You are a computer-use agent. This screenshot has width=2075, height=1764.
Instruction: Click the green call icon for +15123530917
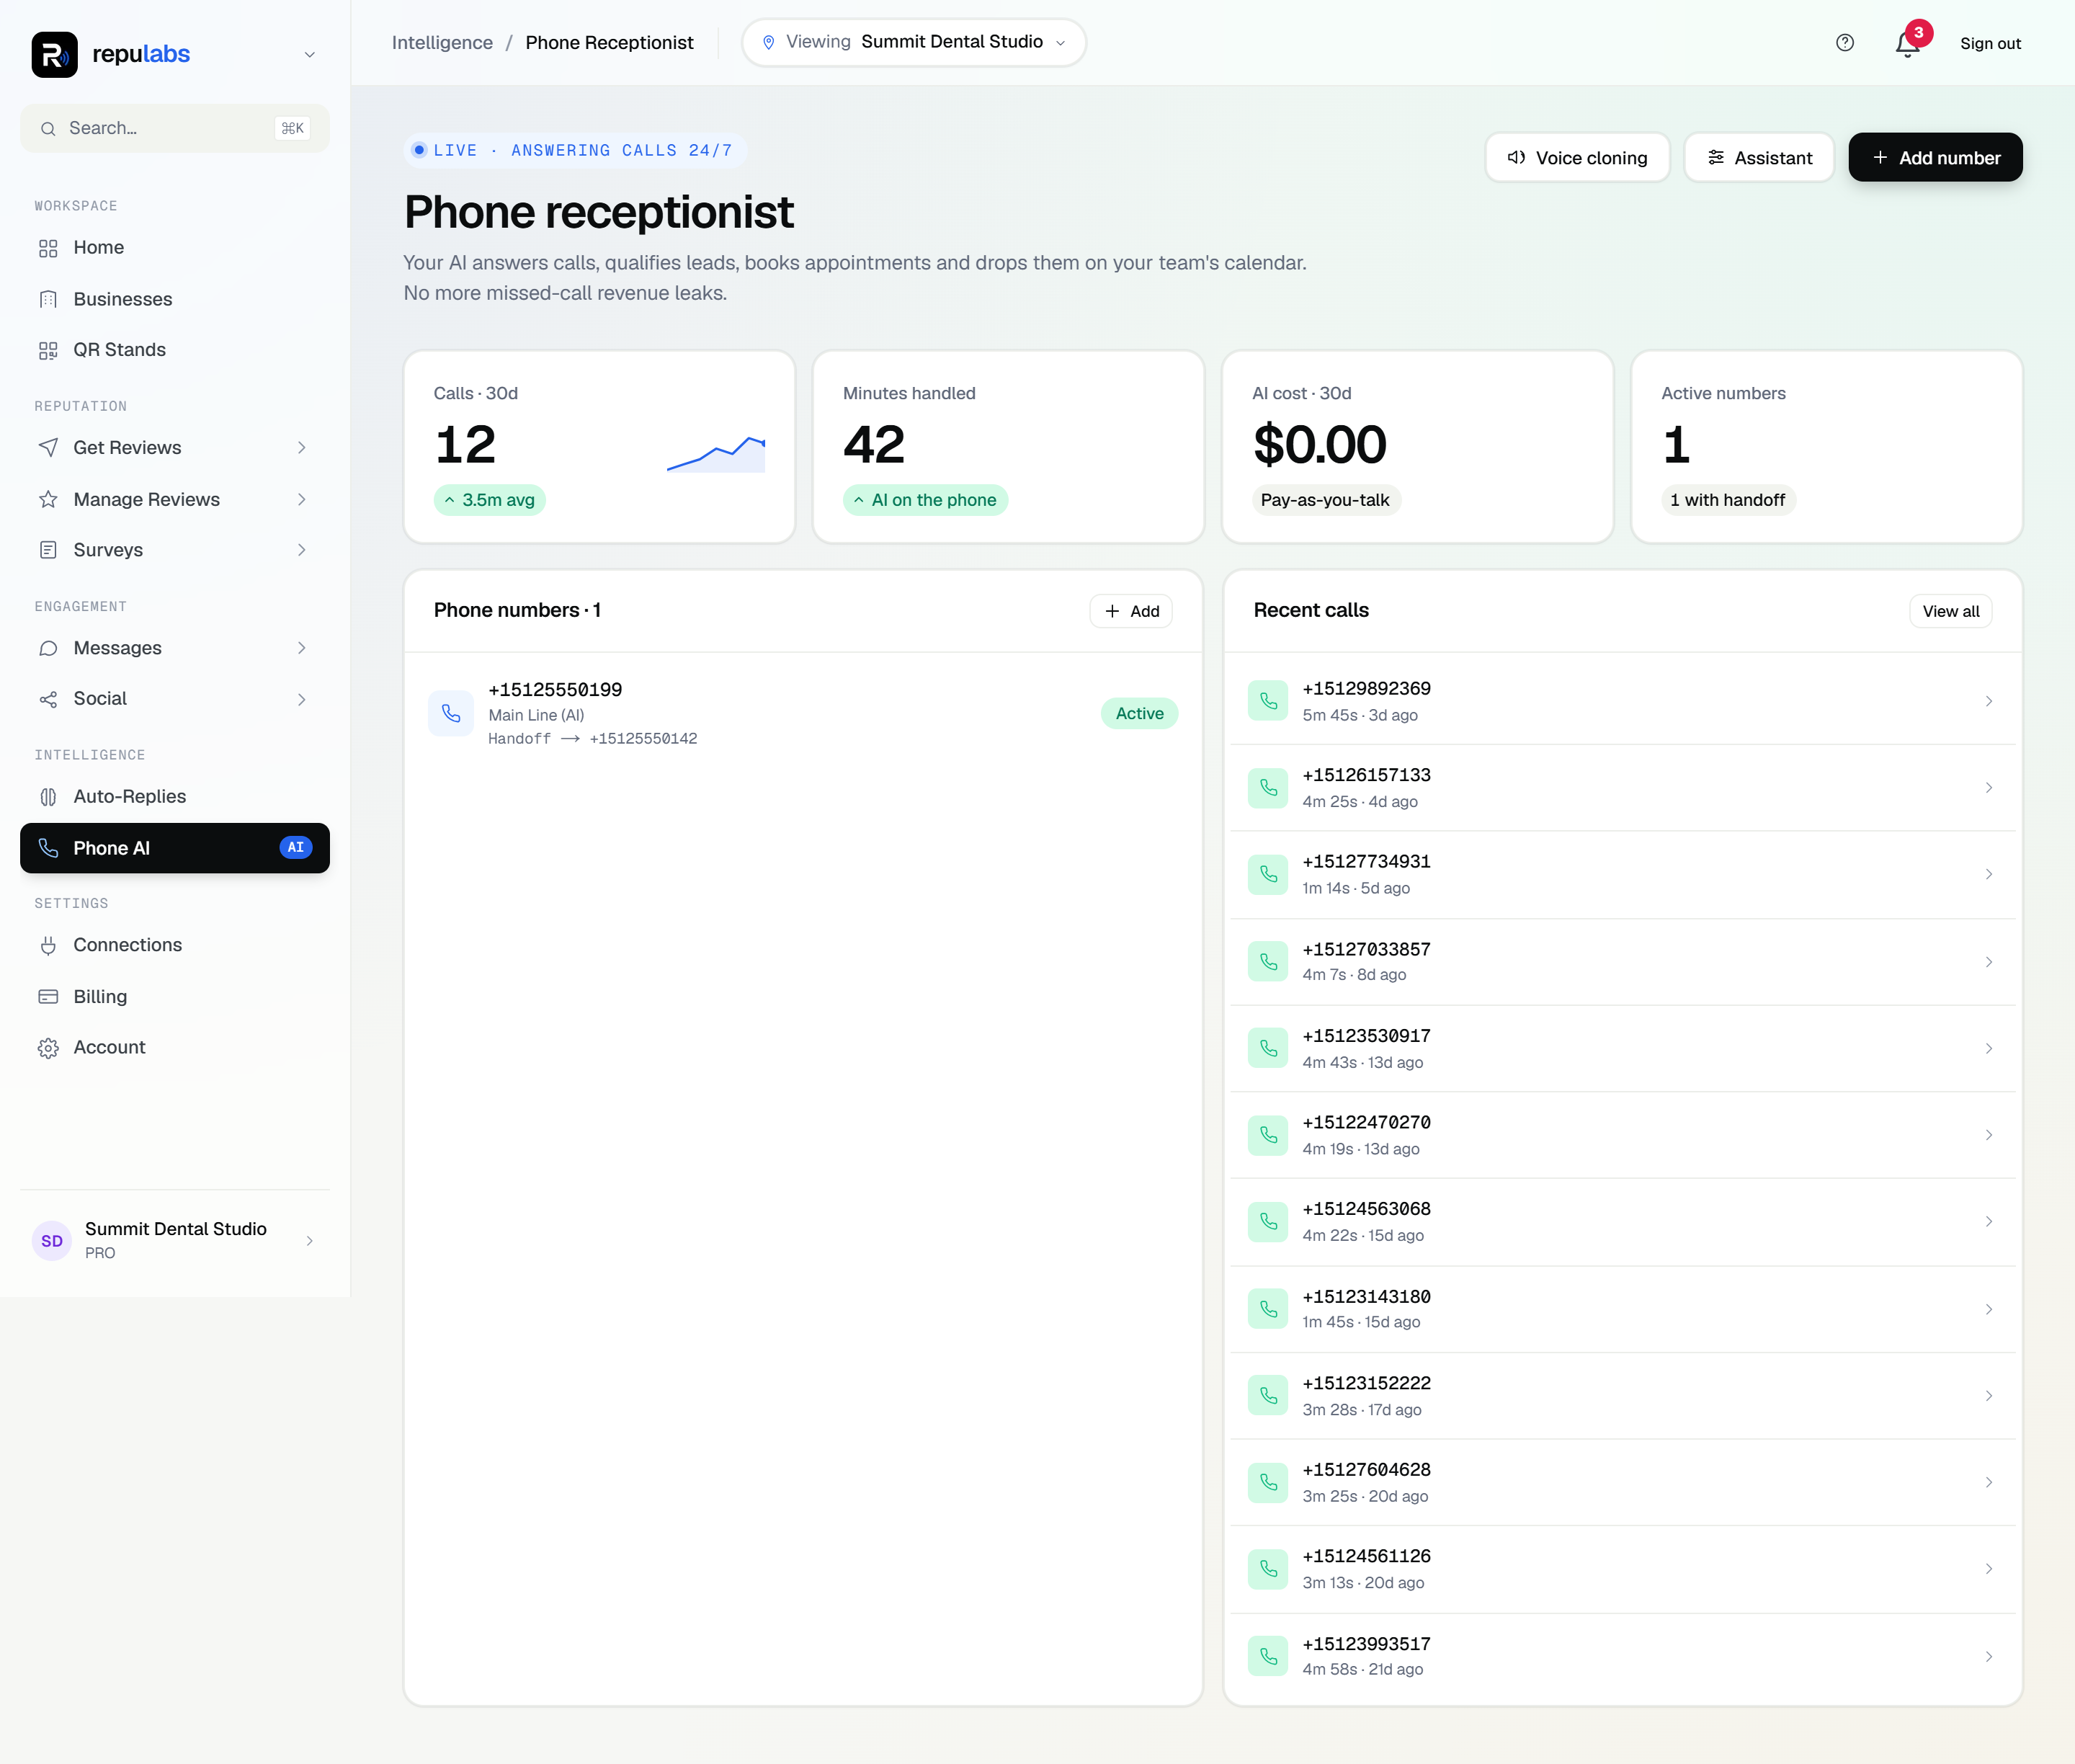[1268, 1048]
